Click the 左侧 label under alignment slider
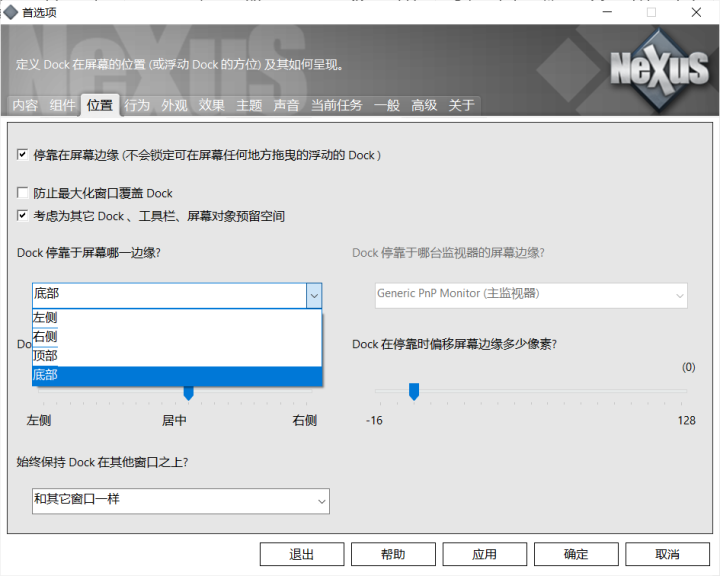The image size is (720, 576). [39, 420]
